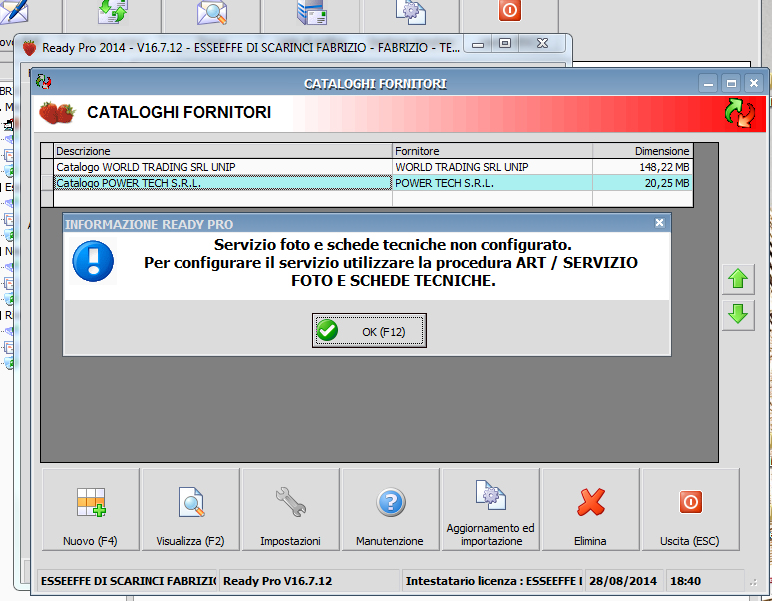Screen dimensions: 772x601
Task: Close the Cataloghi Fornitori window
Action: [754, 84]
